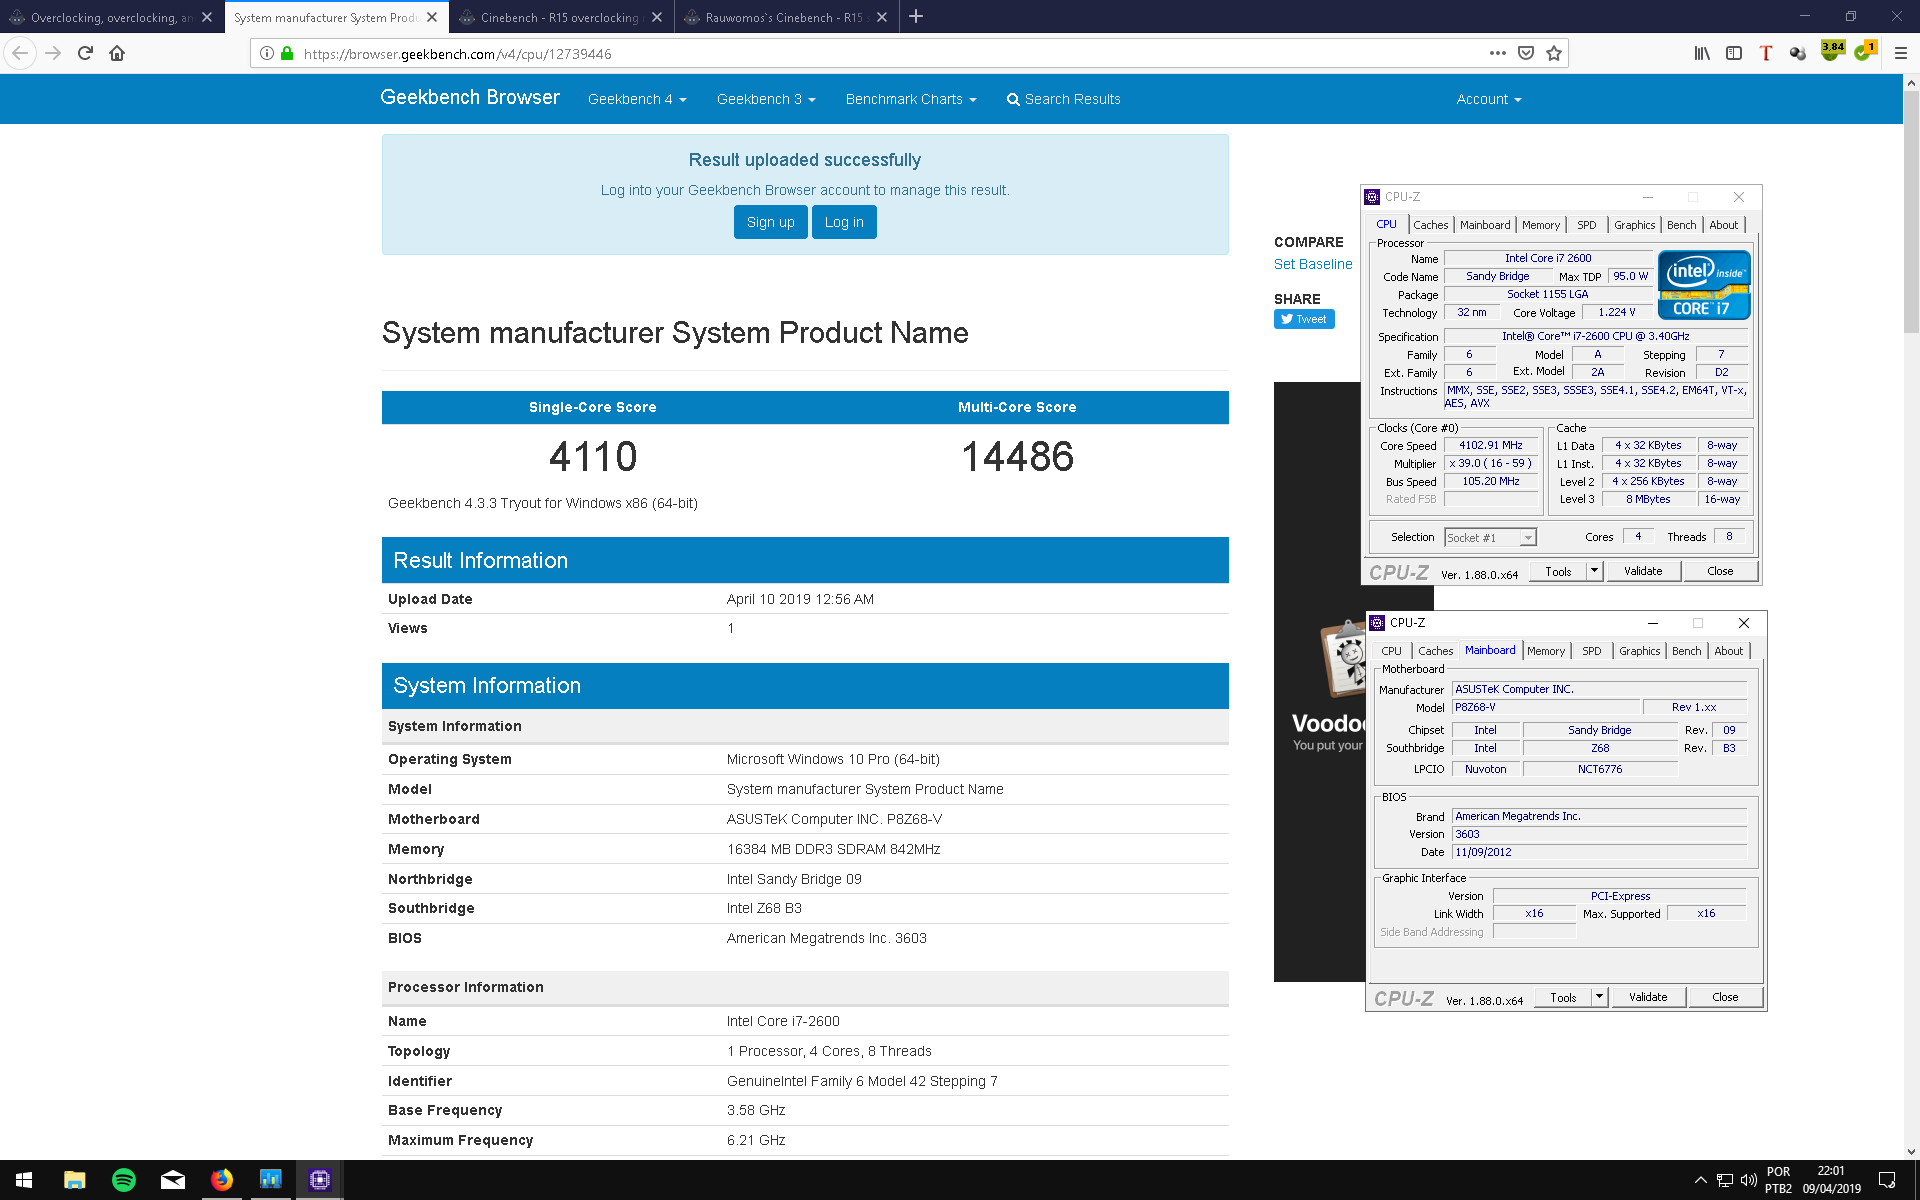The width and height of the screenshot is (1920, 1200).
Task: Open the Mail app on taskbar
Action: pyautogui.click(x=172, y=1180)
